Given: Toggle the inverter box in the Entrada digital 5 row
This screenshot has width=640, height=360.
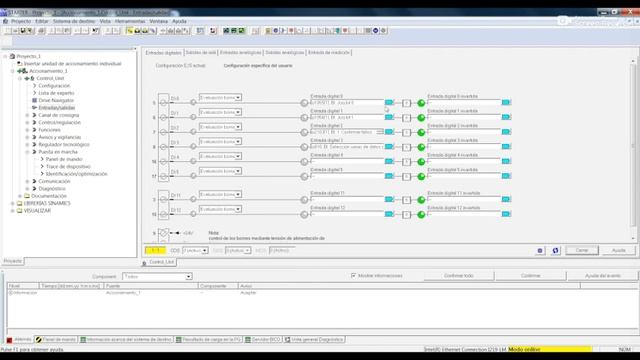Looking at the screenshot, I should [406, 177].
